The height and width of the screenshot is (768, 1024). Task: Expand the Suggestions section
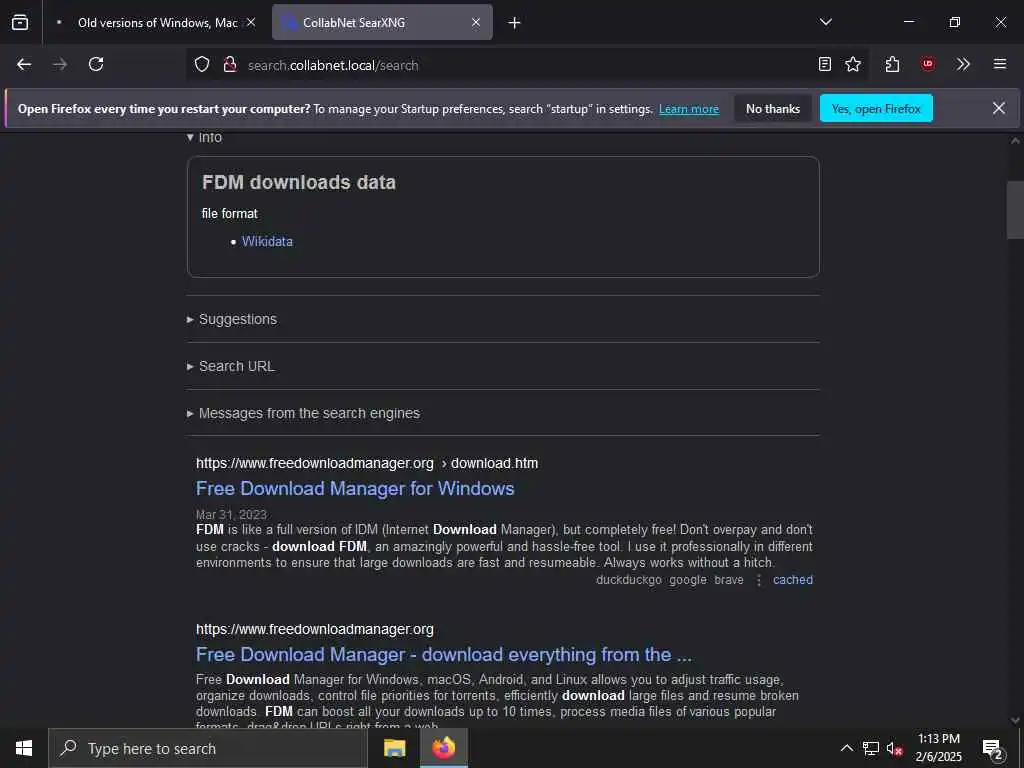click(x=232, y=319)
